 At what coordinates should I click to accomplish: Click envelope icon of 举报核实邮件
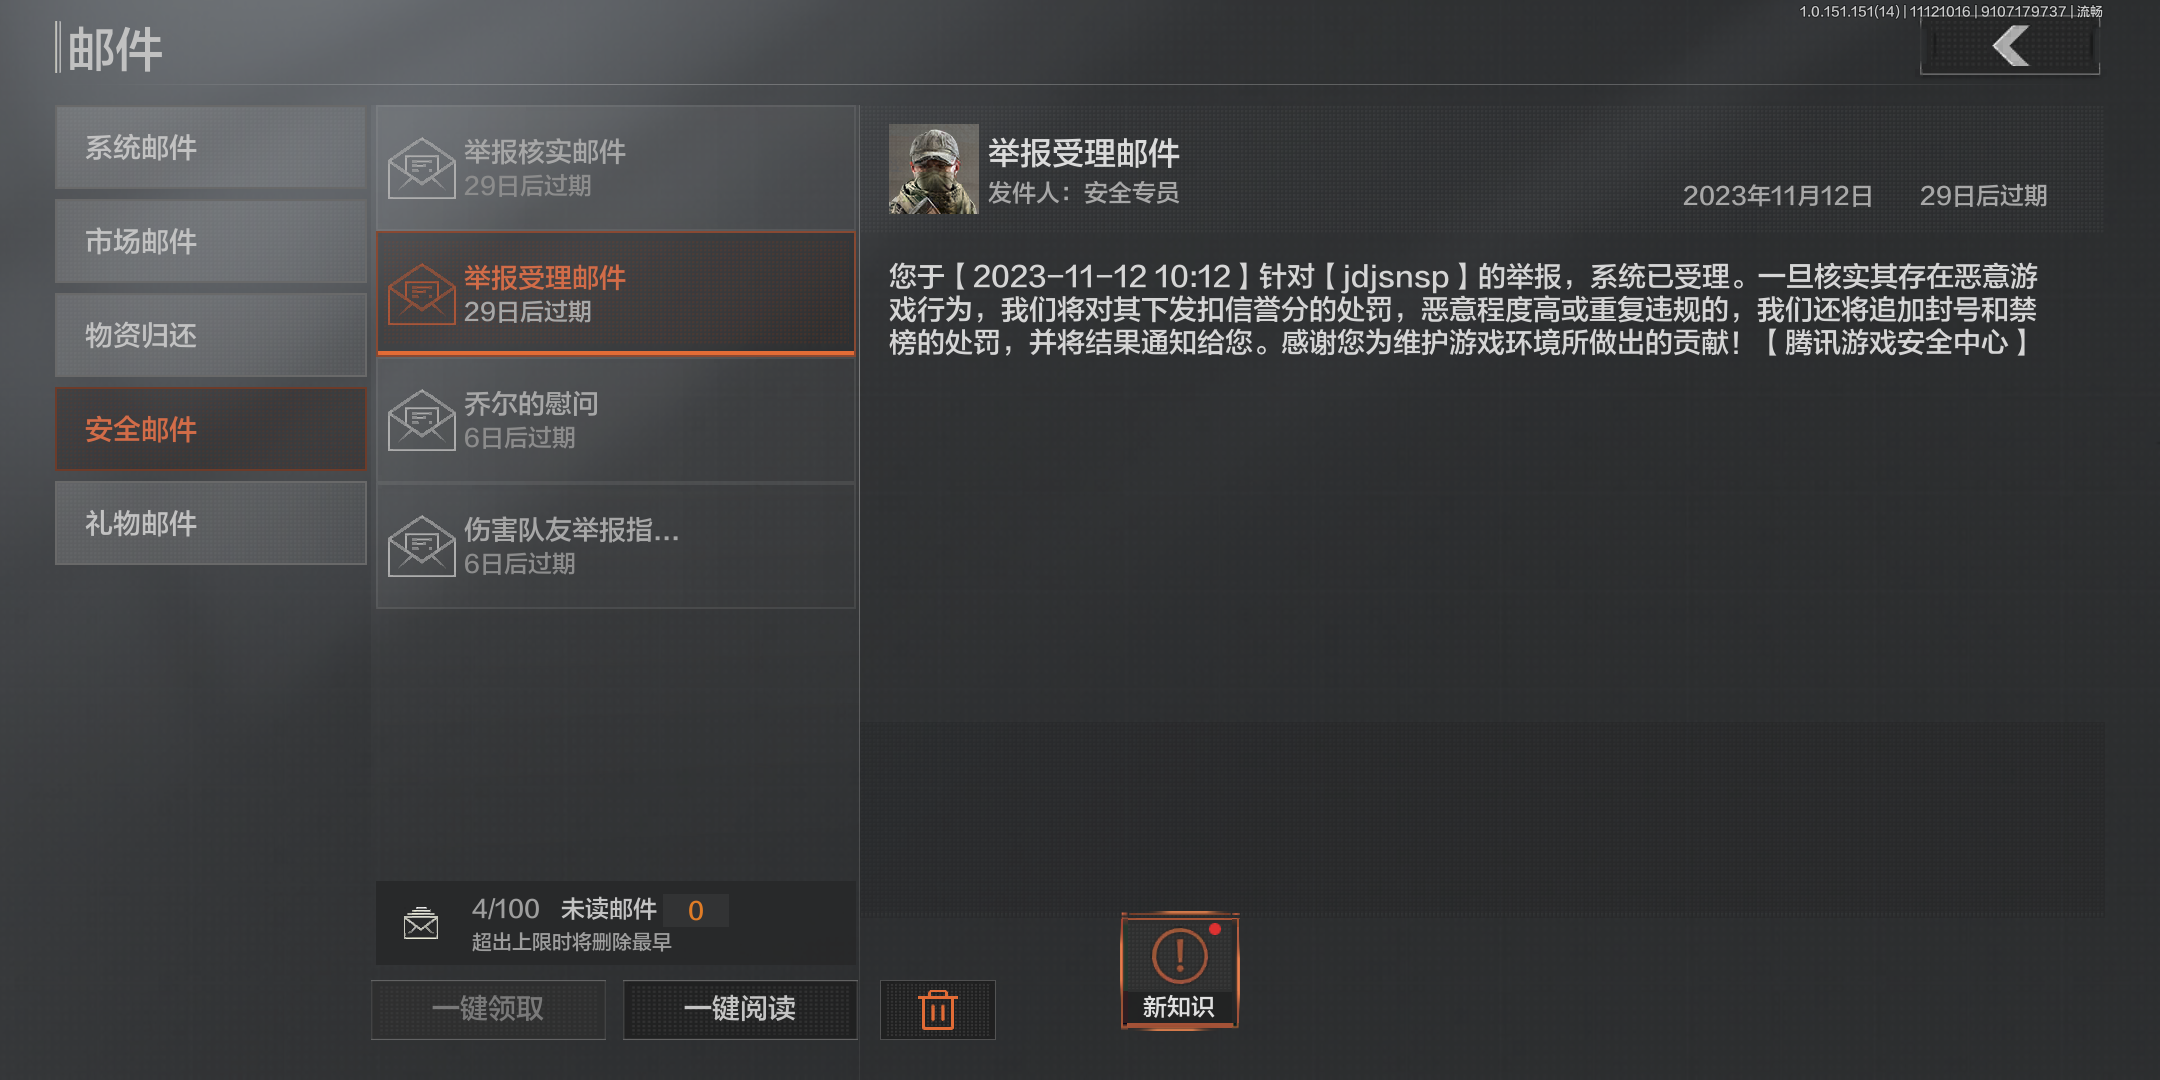click(x=421, y=168)
